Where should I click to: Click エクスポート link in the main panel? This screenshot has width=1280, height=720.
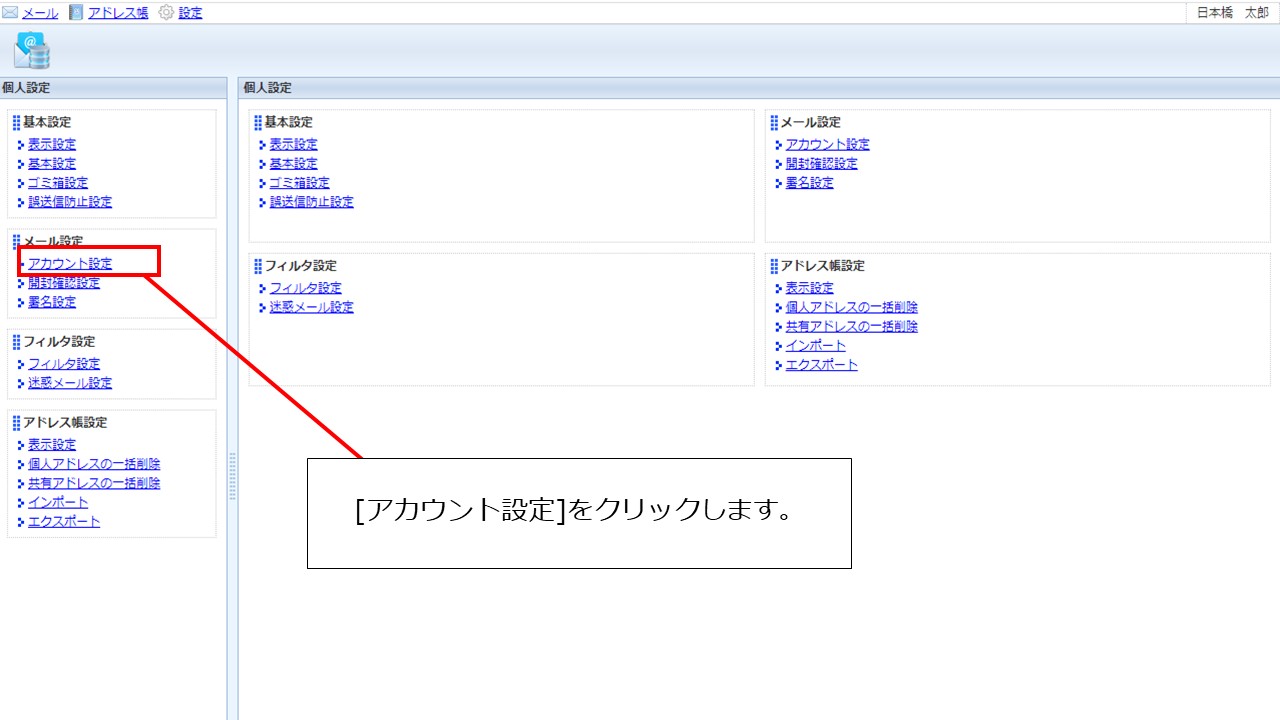coord(821,365)
